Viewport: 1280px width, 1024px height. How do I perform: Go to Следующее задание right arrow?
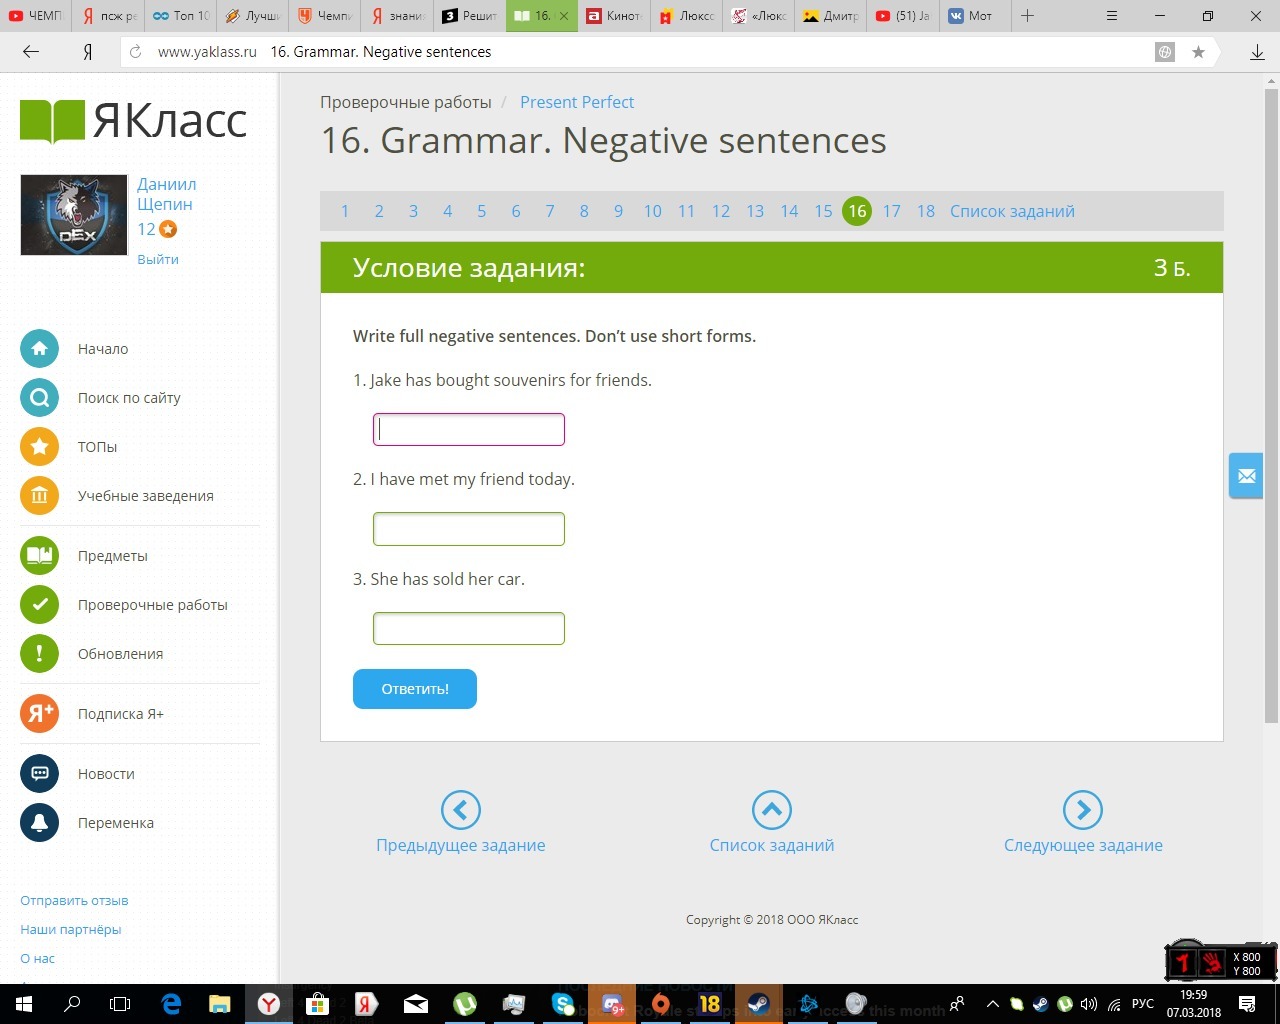tap(1082, 810)
